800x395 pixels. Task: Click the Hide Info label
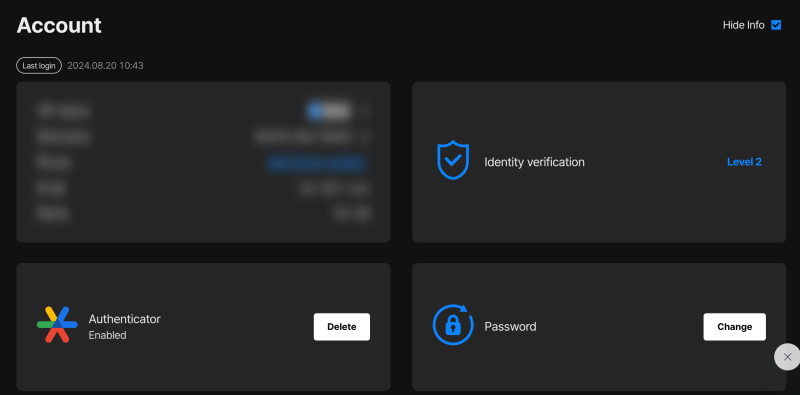[743, 25]
